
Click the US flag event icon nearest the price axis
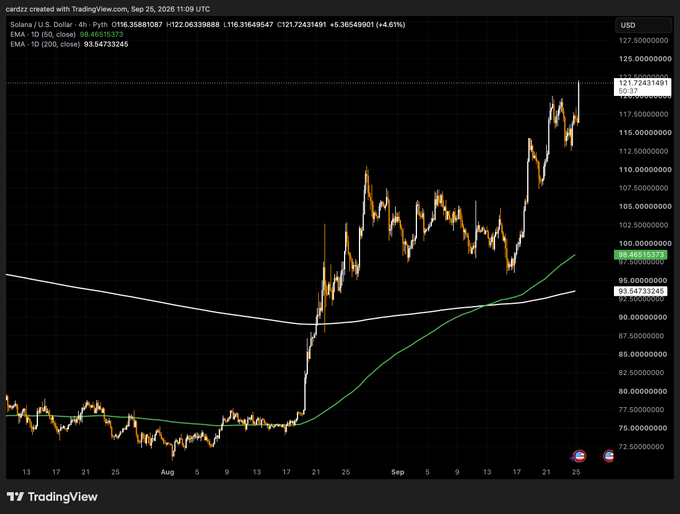pyautogui.click(x=609, y=456)
